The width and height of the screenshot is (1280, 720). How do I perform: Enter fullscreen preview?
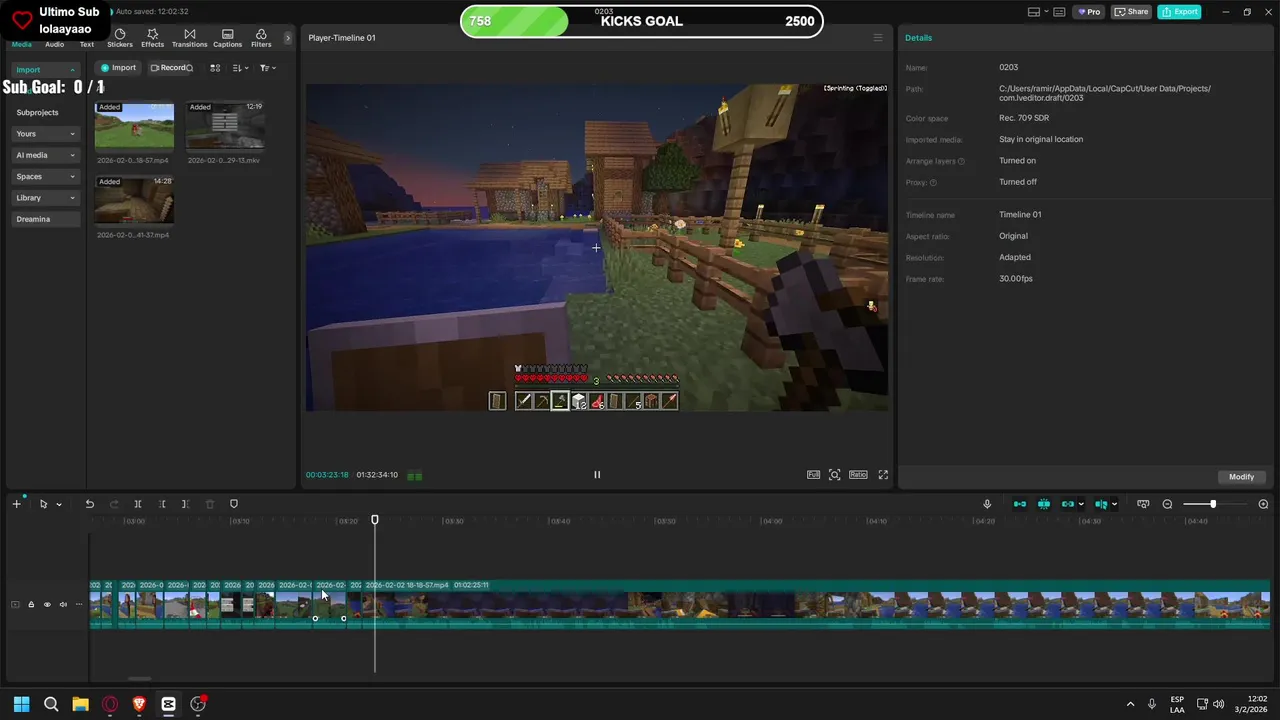click(883, 475)
